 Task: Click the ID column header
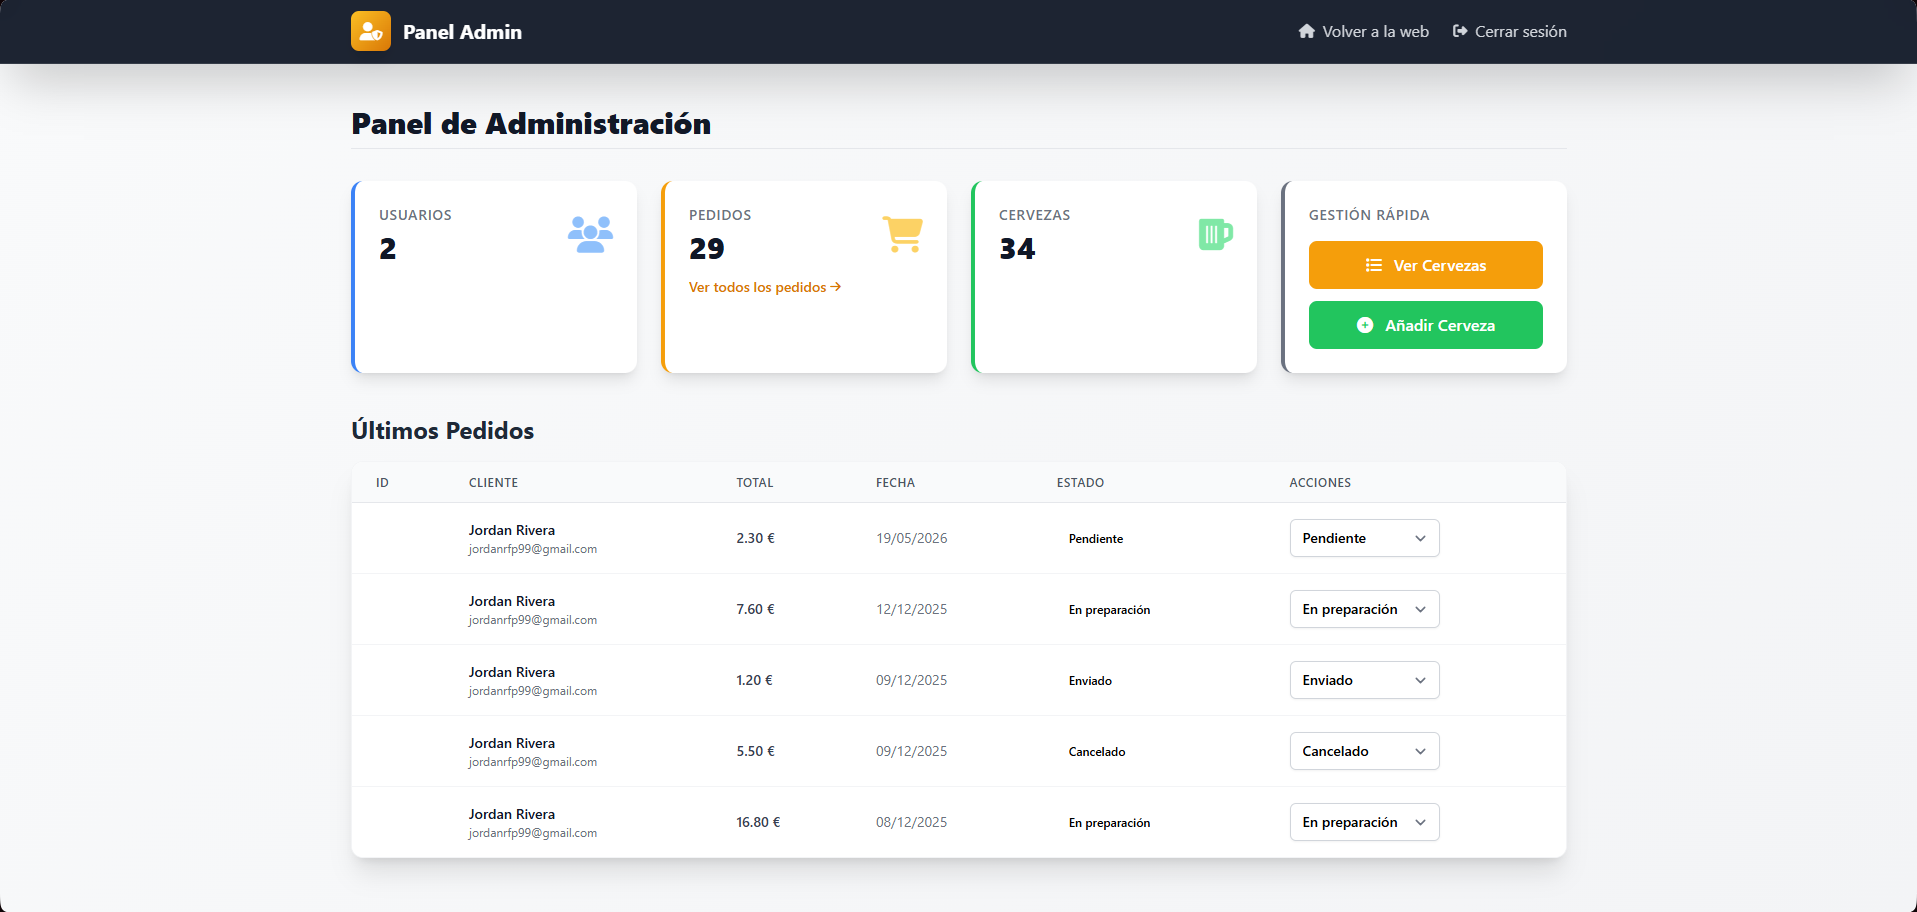pos(382,482)
